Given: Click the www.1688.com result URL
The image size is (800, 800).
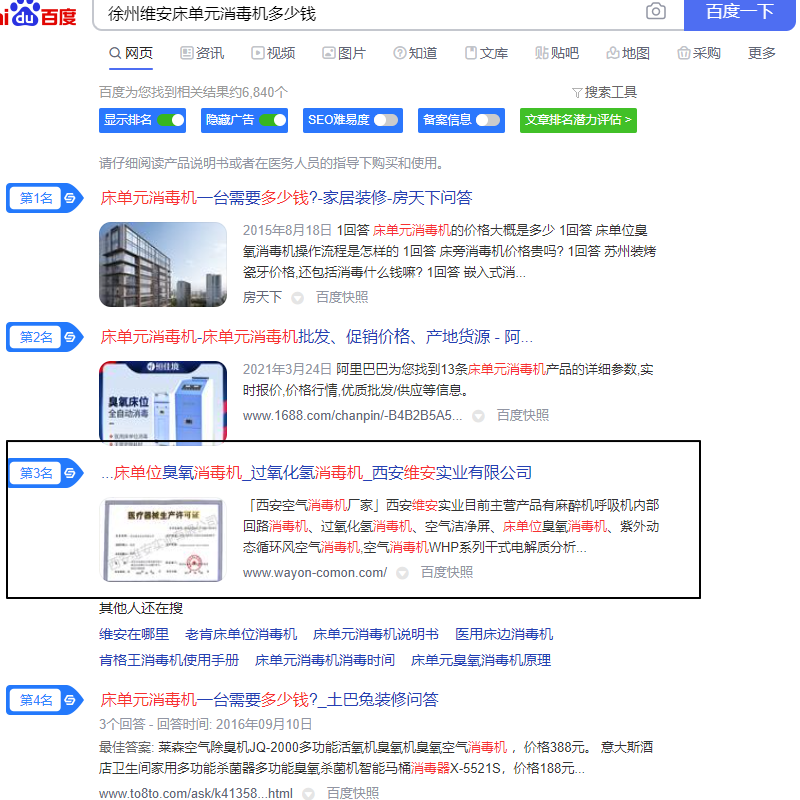Looking at the screenshot, I should 353,416.
